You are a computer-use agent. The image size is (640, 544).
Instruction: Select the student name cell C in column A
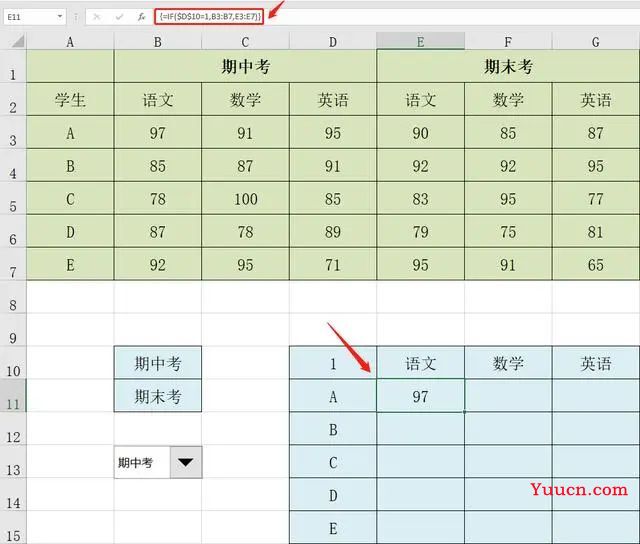(x=70, y=198)
